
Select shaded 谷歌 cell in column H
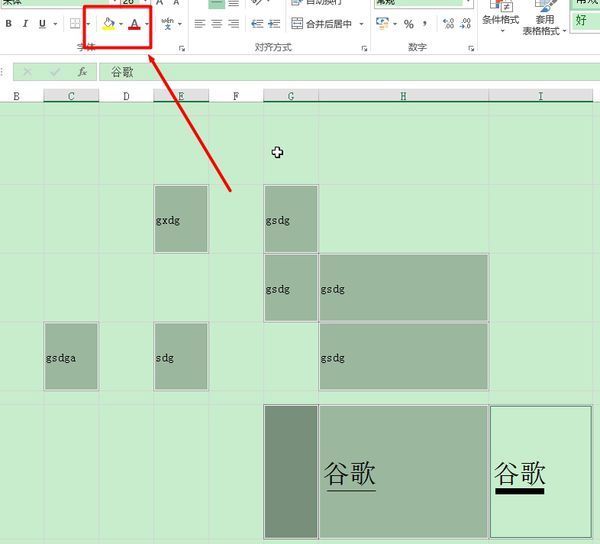click(404, 472)
